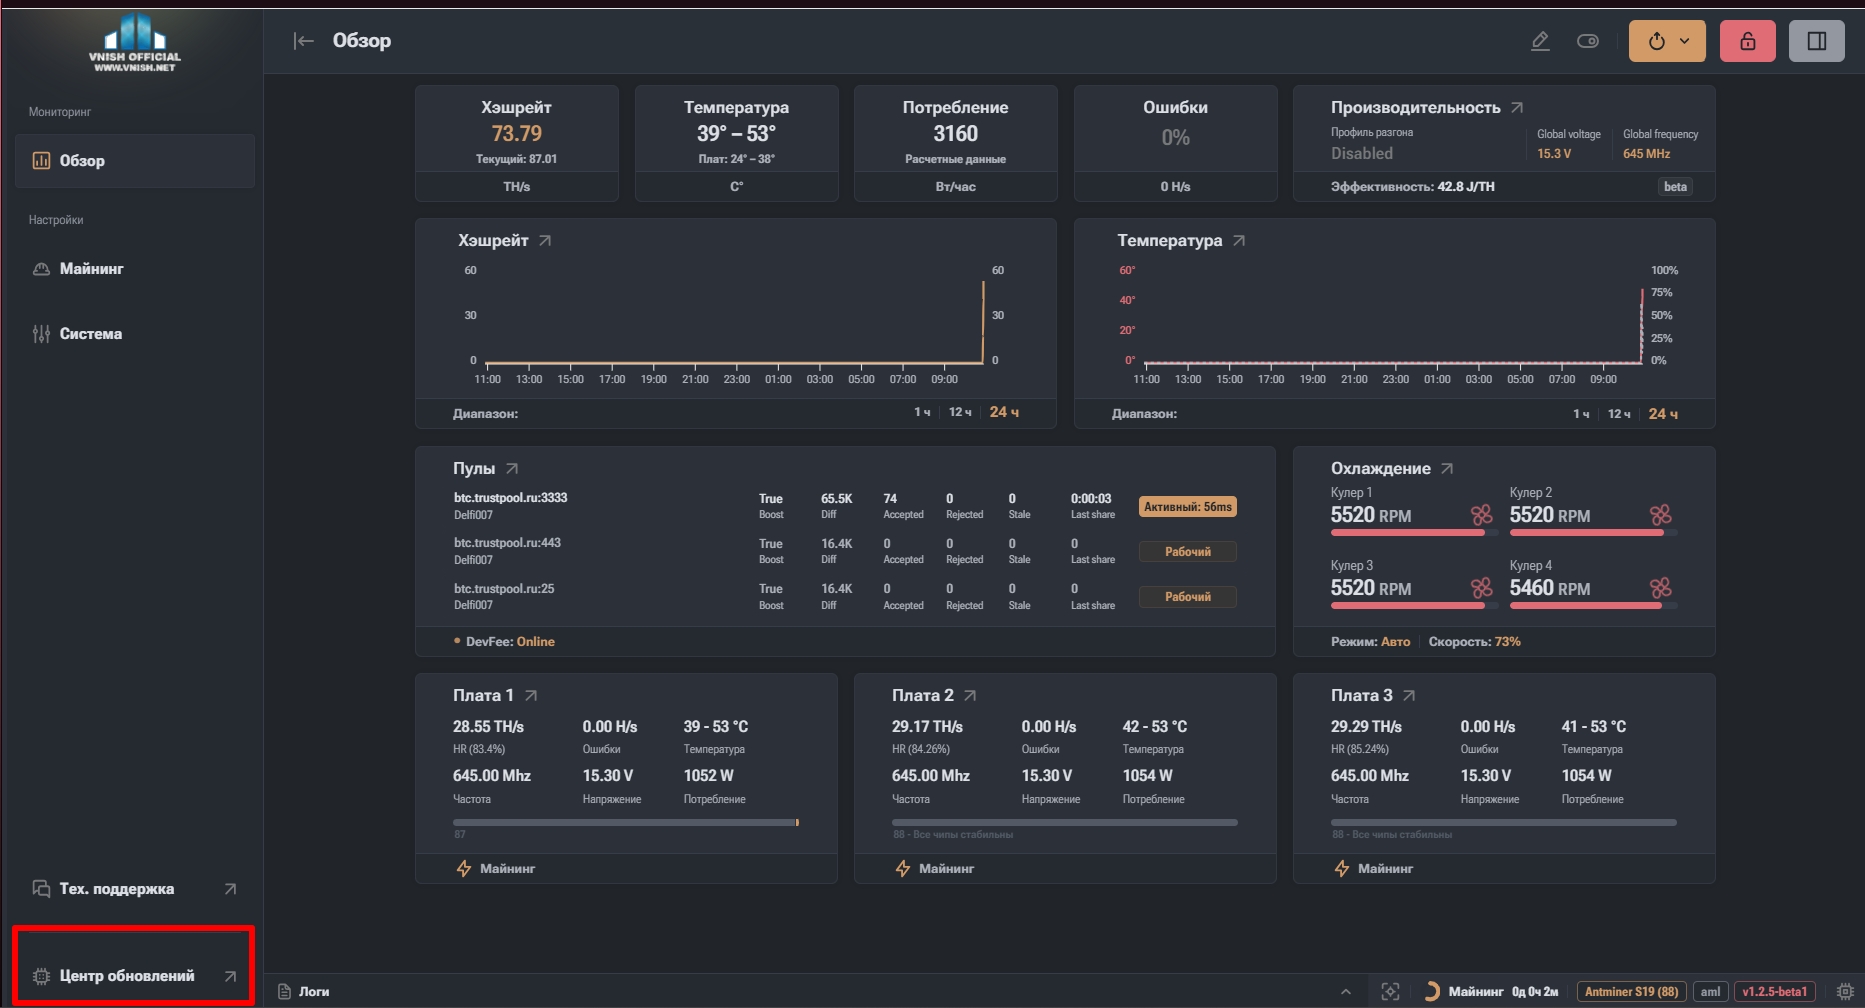Click the Обзор dashboard icon in sidebar

click(x=41, y=161)
